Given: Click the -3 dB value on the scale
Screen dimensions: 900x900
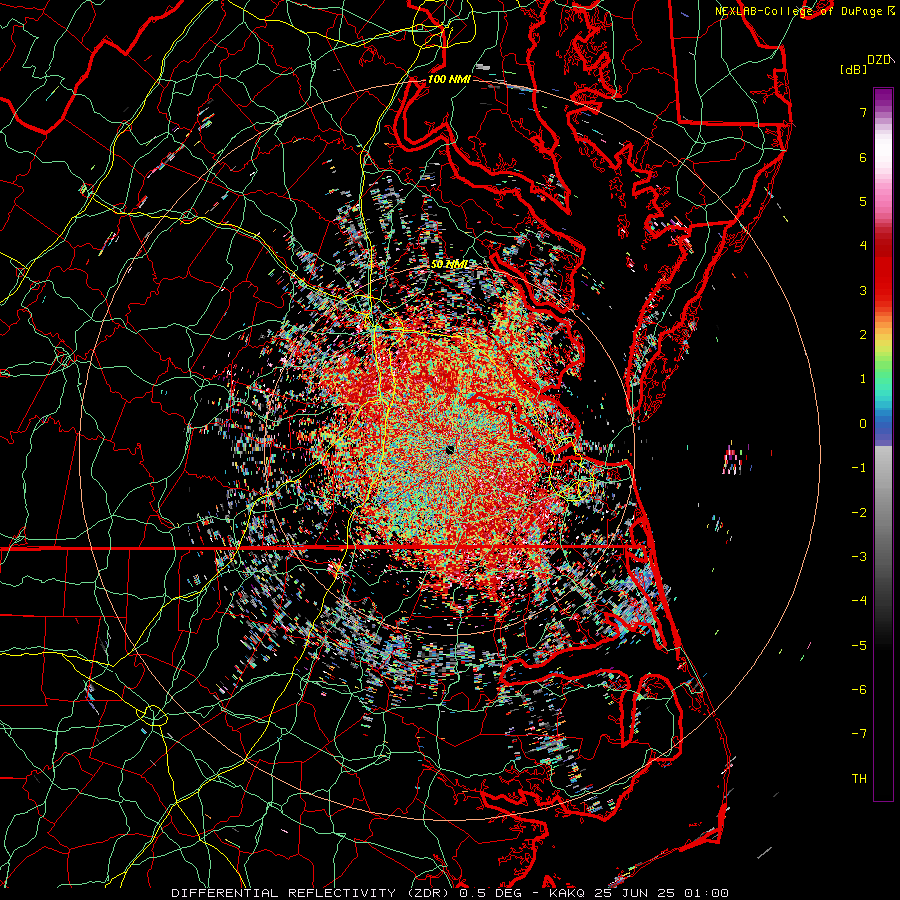Looking at the screenshot, I should click(859, 557).
